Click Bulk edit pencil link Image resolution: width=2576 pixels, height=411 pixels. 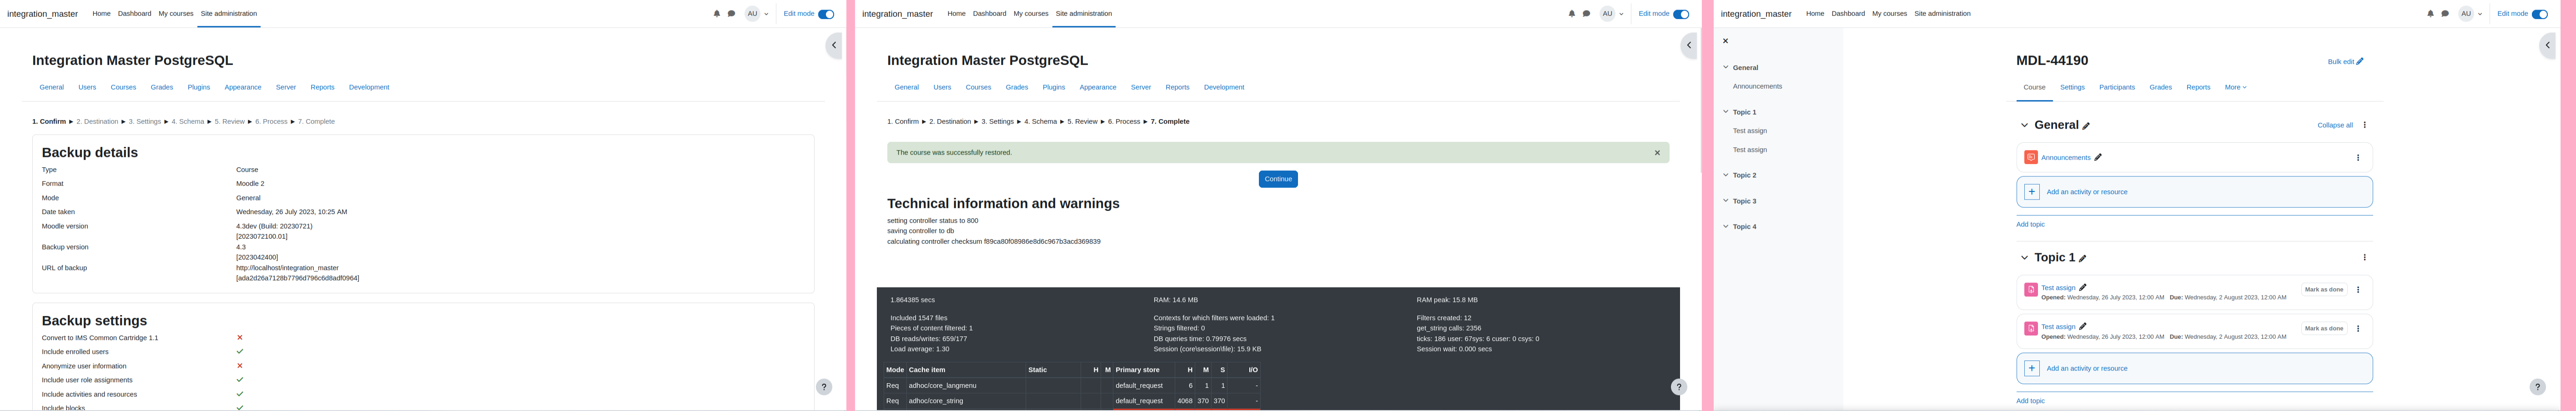(2345, 62)
